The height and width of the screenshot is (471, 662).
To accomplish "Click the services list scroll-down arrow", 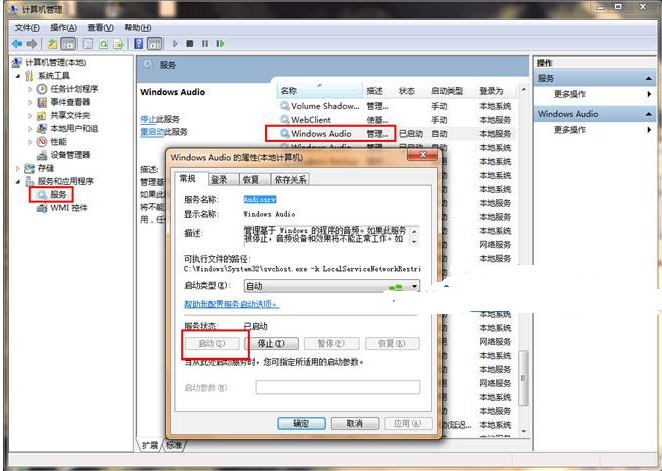I will [524, 431].
